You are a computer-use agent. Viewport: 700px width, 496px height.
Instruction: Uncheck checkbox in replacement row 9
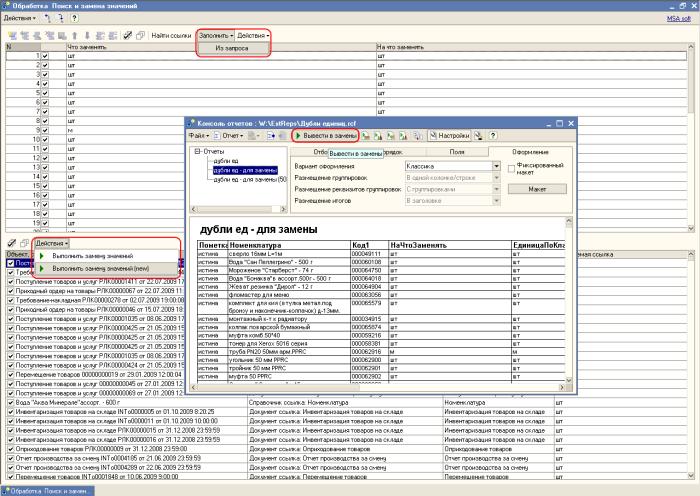pyautogui.click(x=45, y=130)
